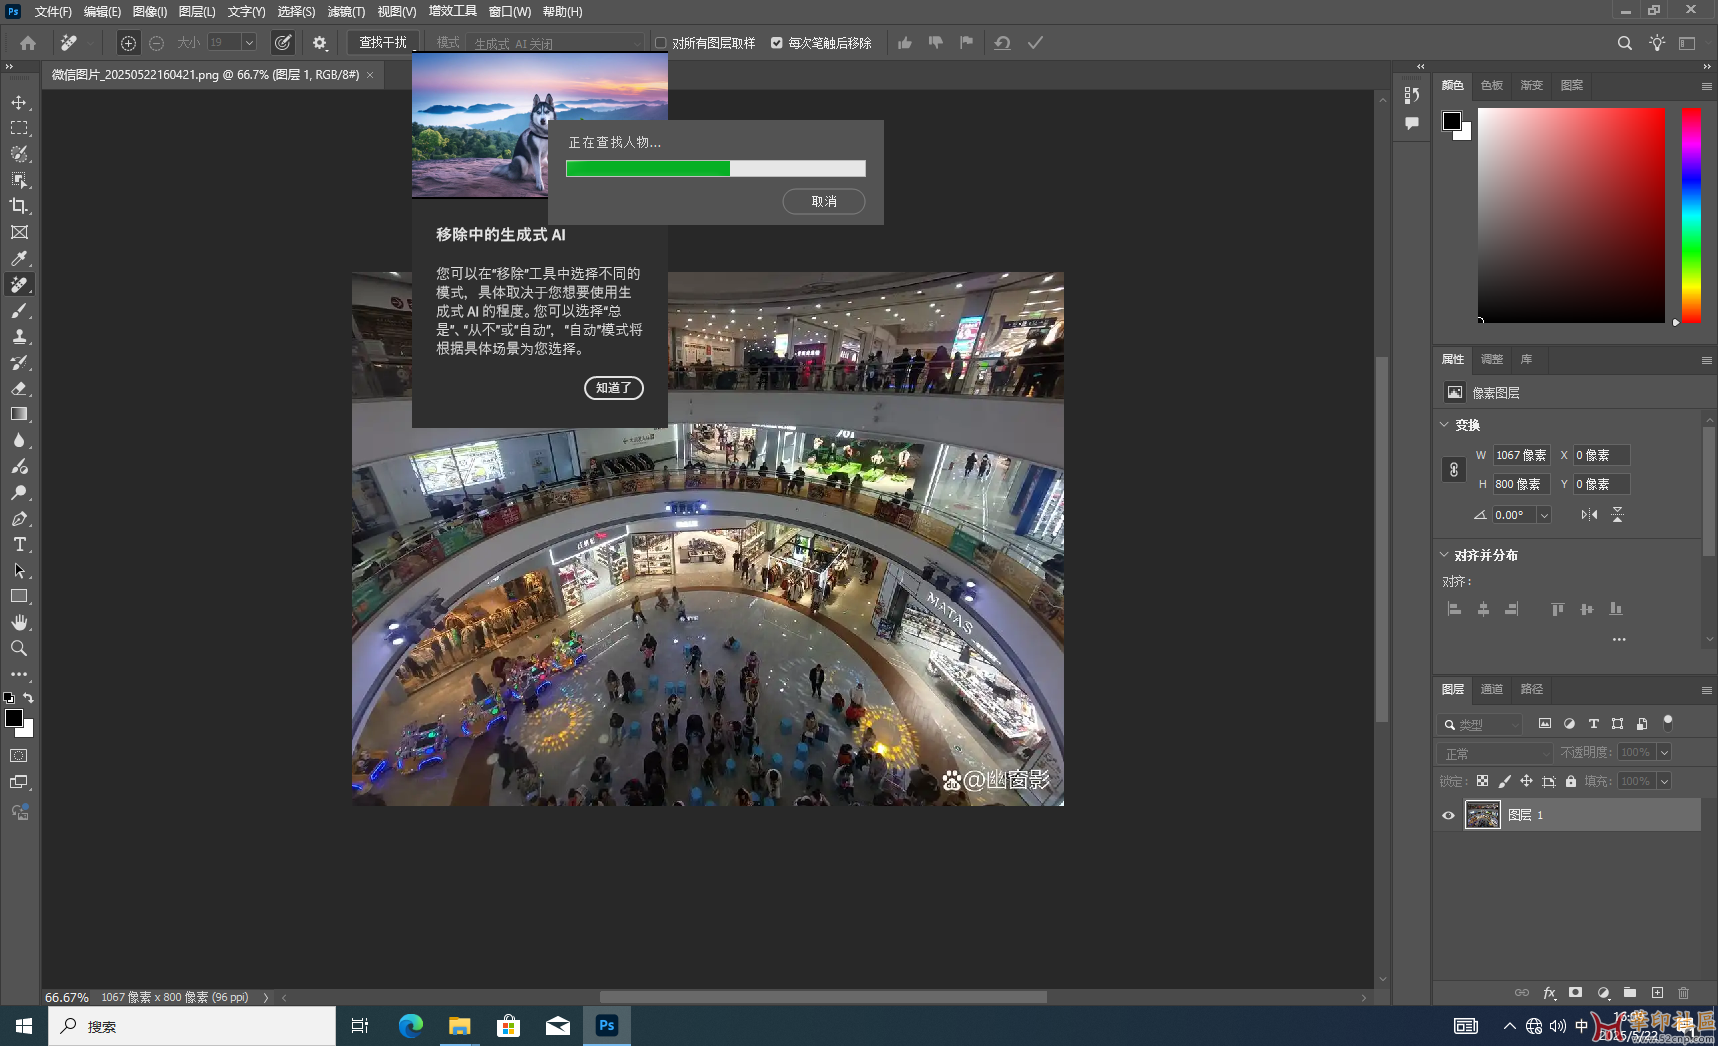
Task: Create new layer icon
Action: 1657,992
